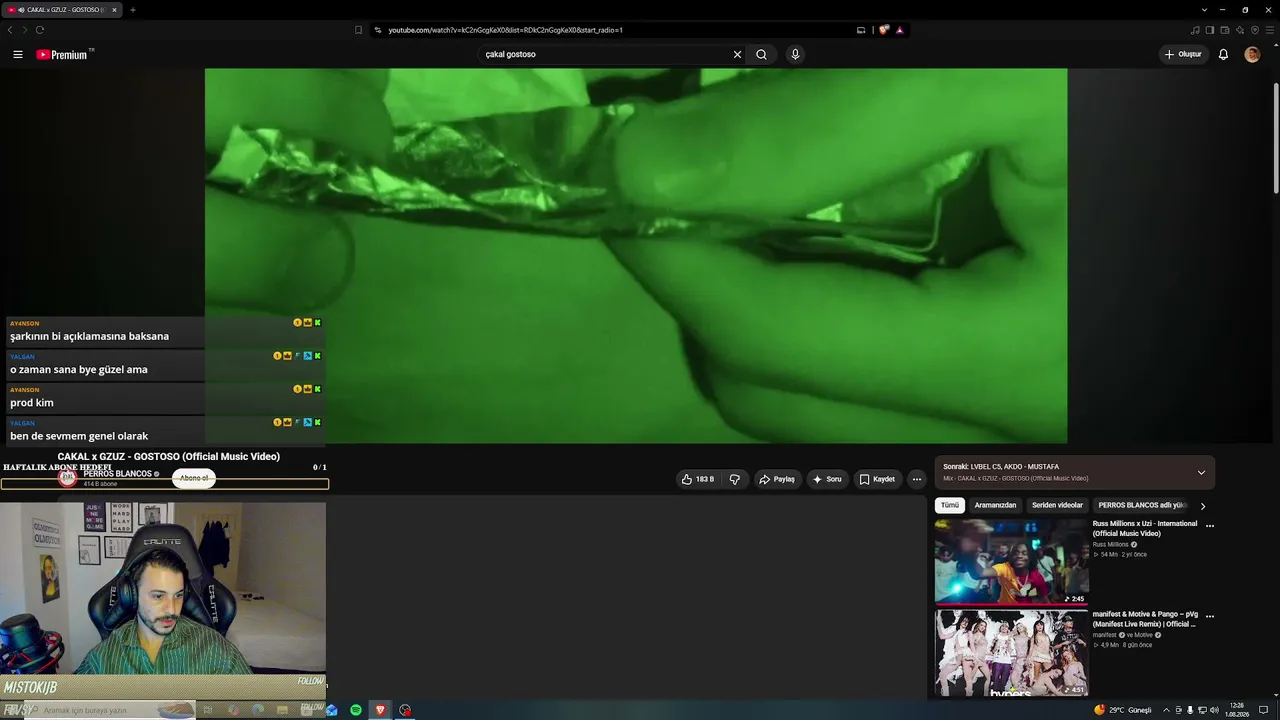Dislike the video with thumbs down
Viewport: 1280px width, 720px height.
coord(734,479)
